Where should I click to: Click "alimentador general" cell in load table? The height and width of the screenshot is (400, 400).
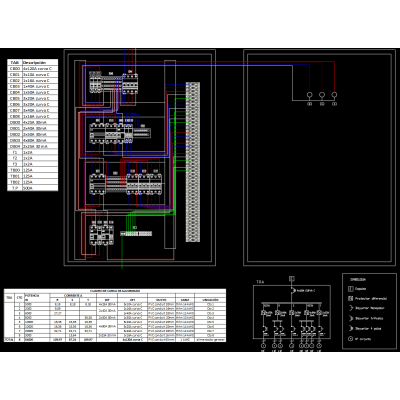pos(210,339)
